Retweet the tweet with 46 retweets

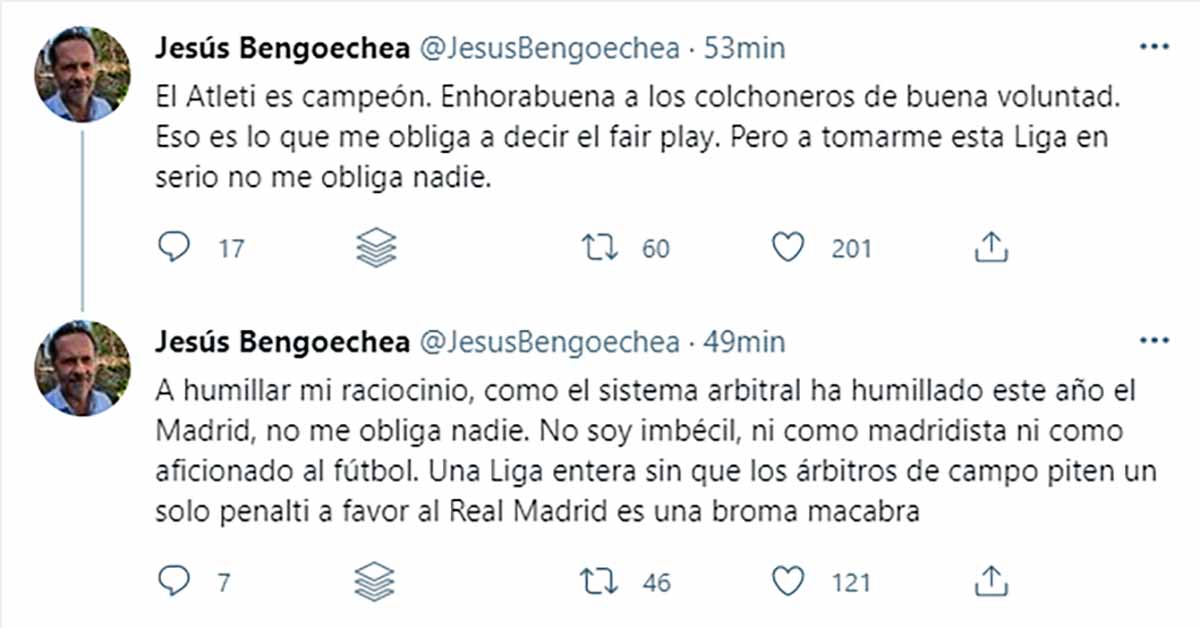(x=597, y=581)
